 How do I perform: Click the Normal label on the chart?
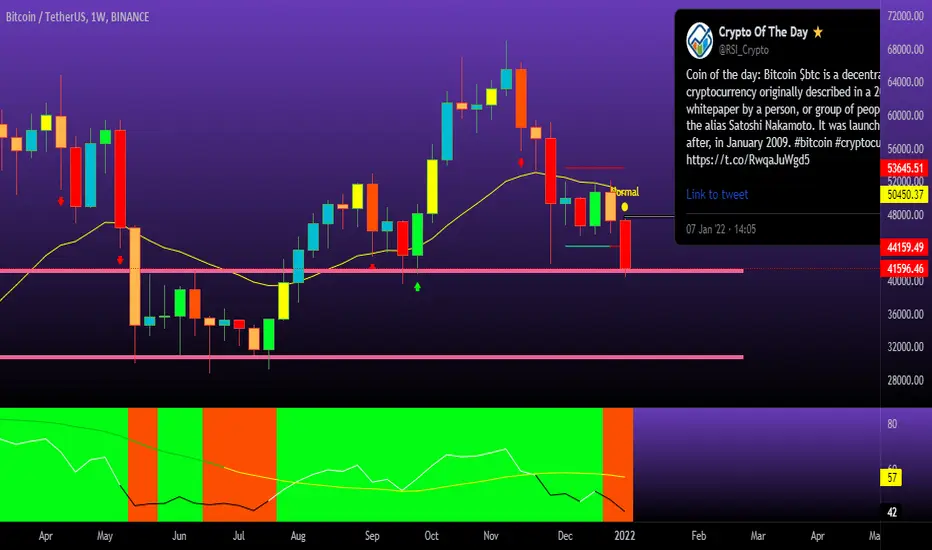tap(625, 192)
